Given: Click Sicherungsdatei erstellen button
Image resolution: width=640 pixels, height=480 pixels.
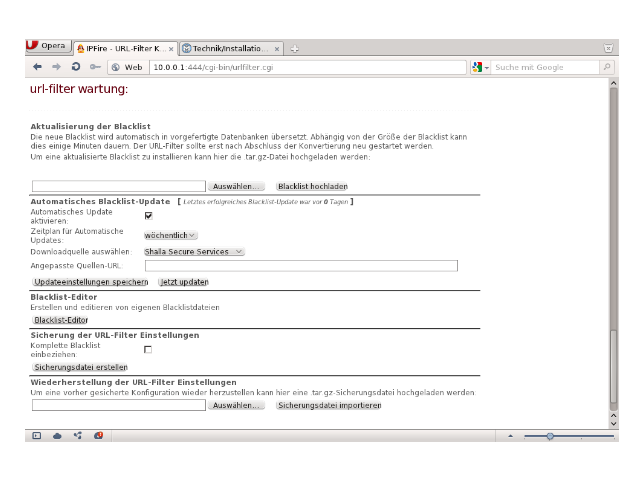Looking at the screenshot, I should pyautogui.click(x=81, y=367).
